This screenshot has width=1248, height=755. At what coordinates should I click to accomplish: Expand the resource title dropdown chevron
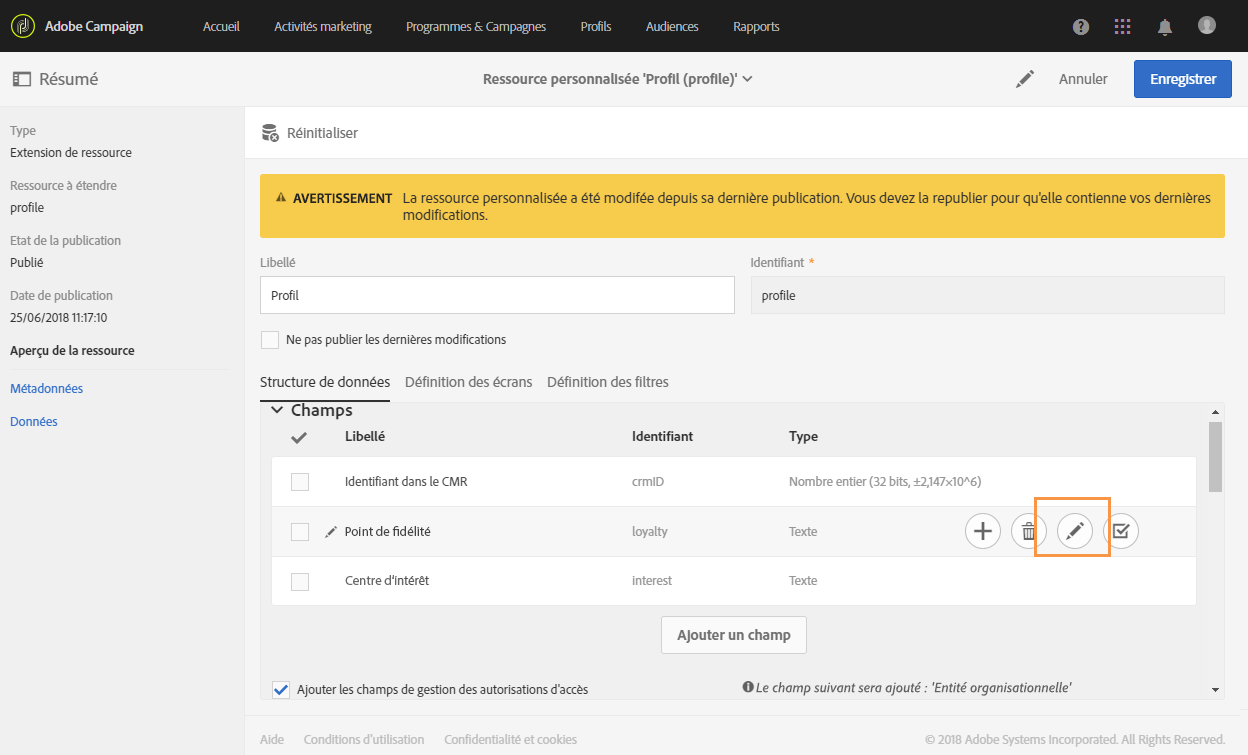[x=747, y=79]
